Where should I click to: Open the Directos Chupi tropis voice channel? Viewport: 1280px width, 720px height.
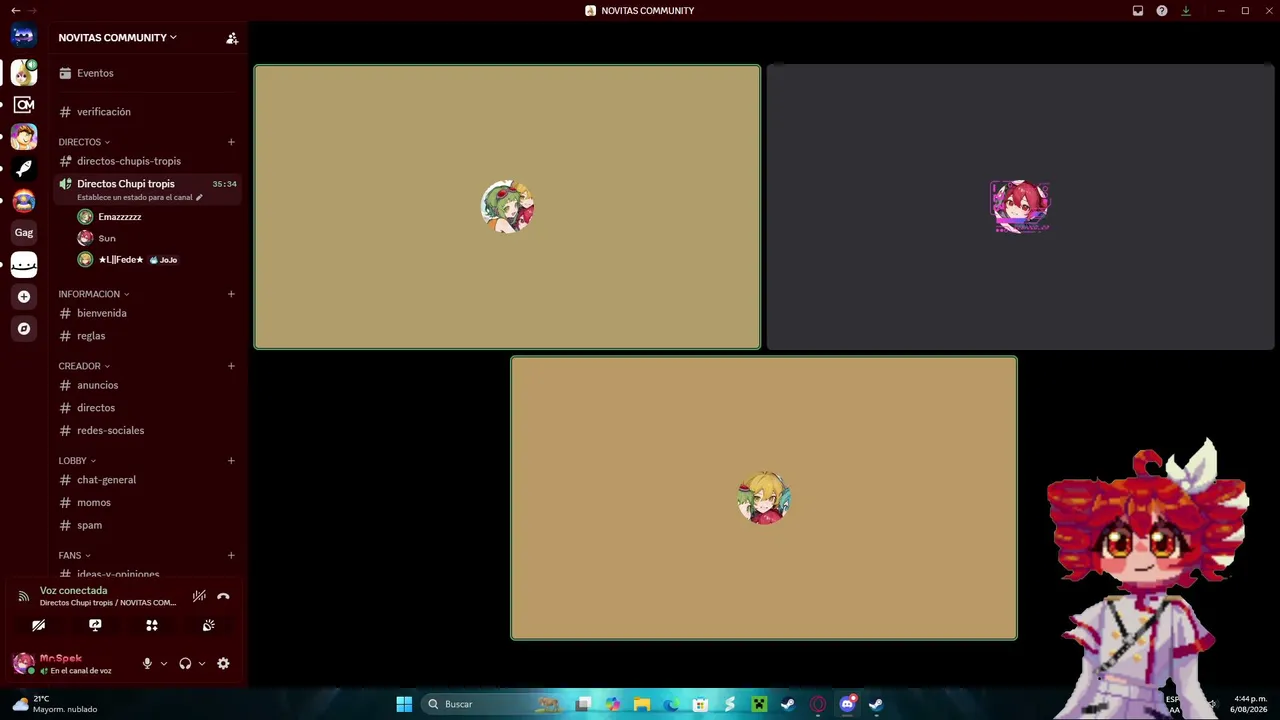(x=147, y=189)
